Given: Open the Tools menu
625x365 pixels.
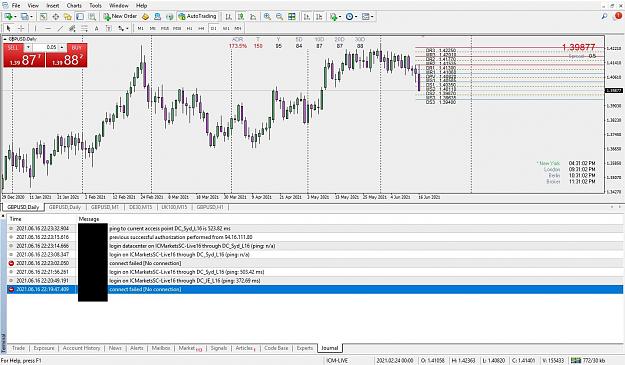Looking at the screenshot, I should point(95,6).
